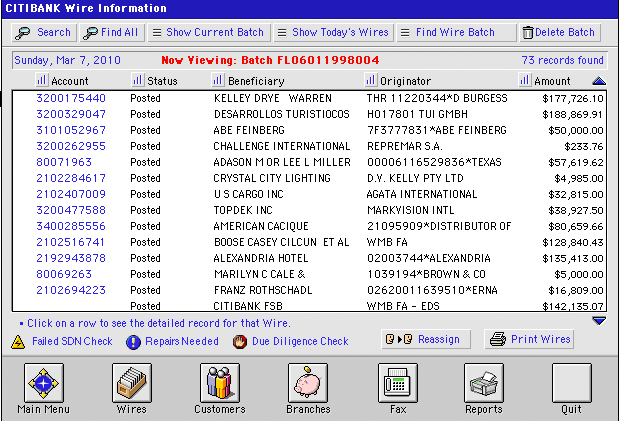Open account 3101052967 wire record
Screen dimensions: 619x421
(x=71, y=130)
